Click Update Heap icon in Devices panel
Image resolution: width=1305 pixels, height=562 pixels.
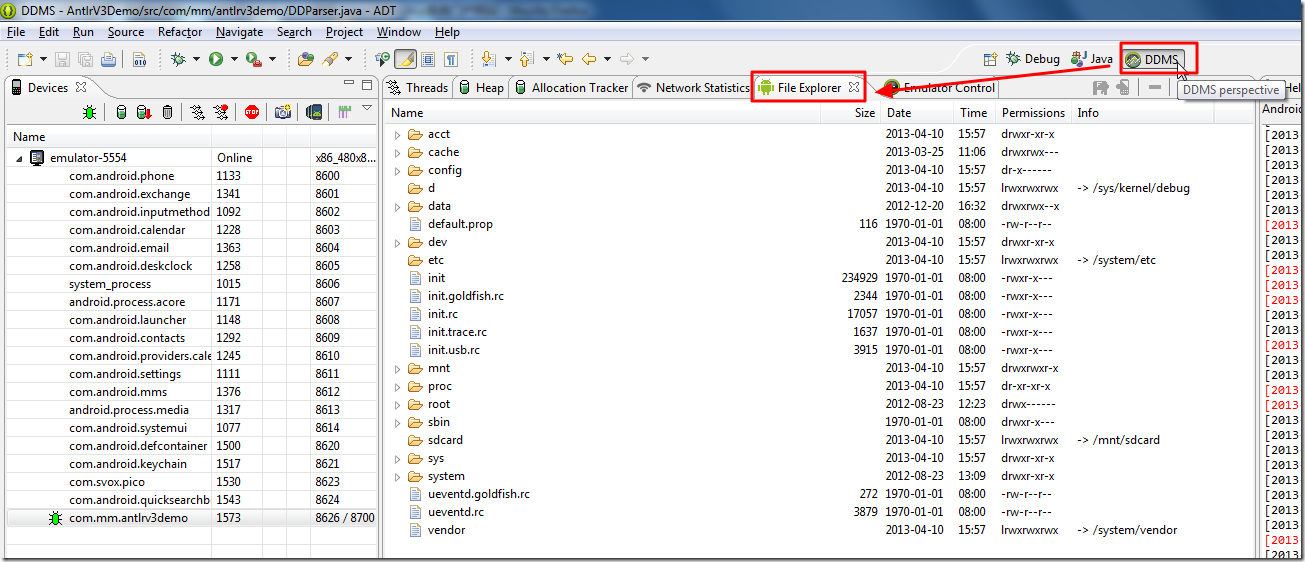click(121, 112)
